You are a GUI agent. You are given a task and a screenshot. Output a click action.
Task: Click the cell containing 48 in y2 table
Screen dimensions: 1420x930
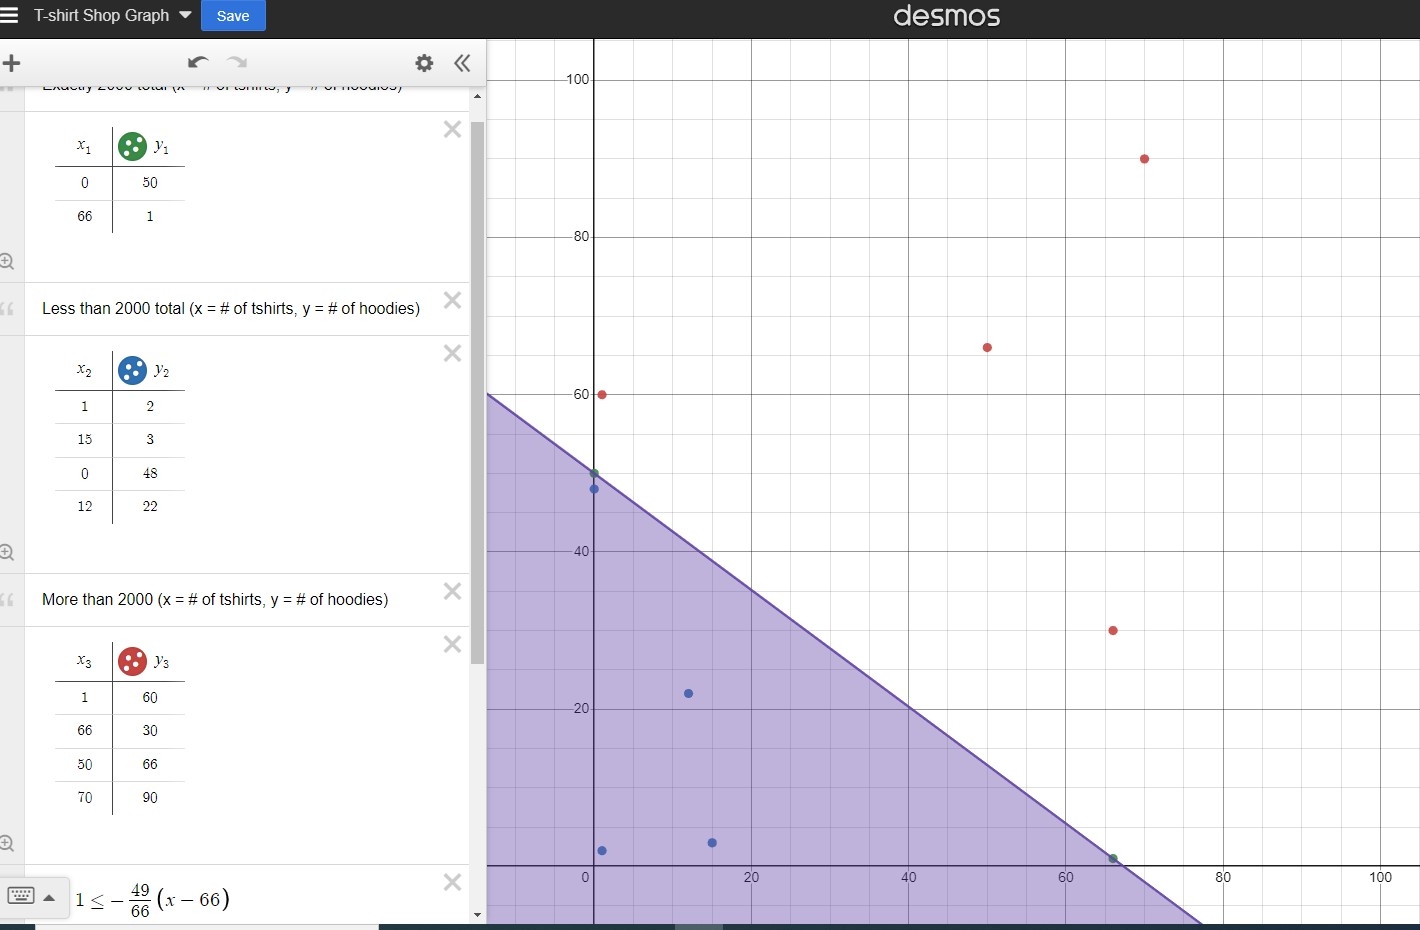tap(150, 474)
